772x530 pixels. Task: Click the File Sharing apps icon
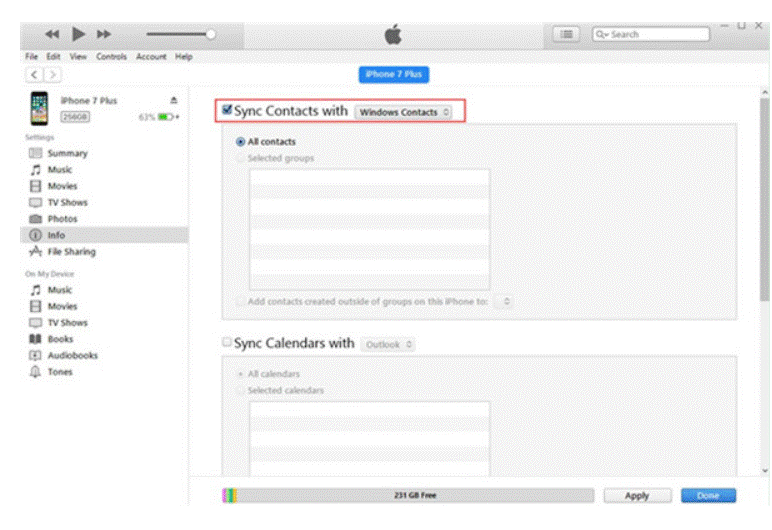35,251
